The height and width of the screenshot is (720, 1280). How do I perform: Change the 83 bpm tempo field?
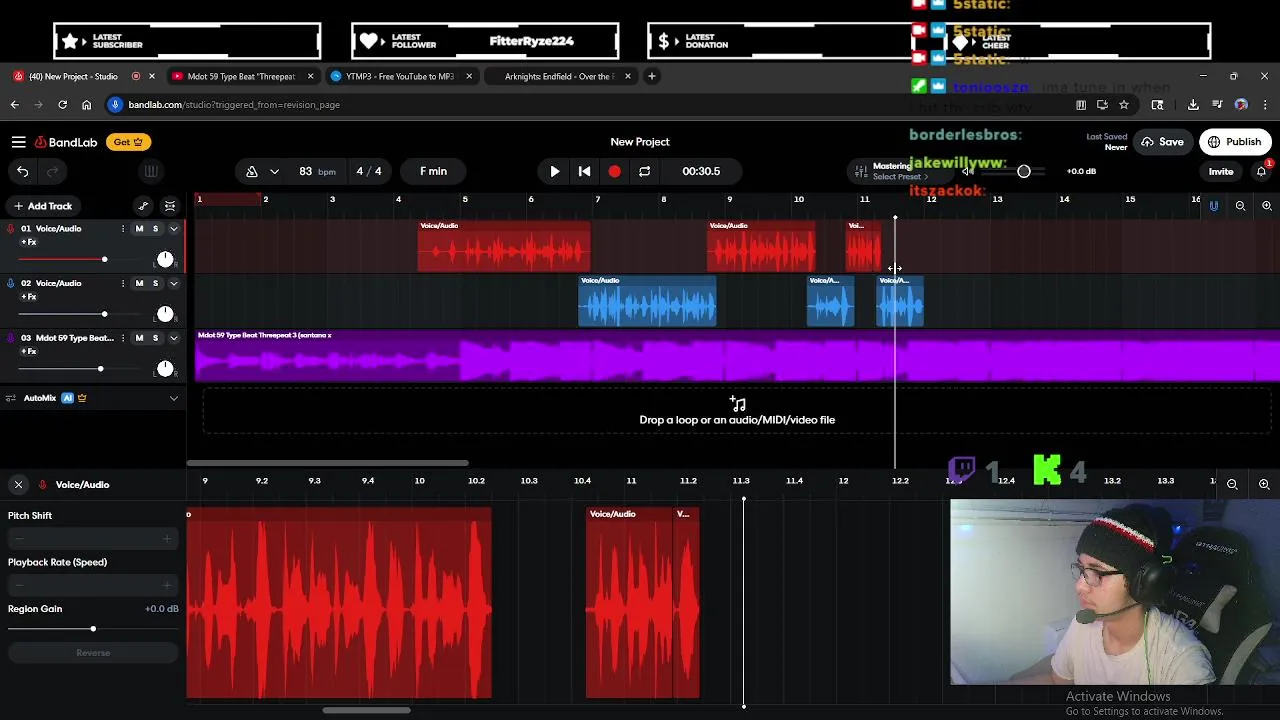[317, 171]
